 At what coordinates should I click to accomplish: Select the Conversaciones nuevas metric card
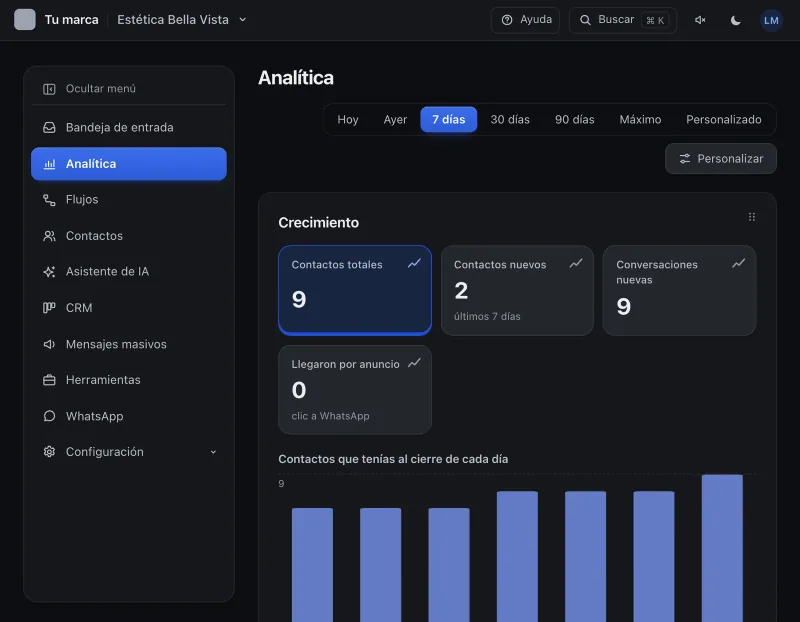pos(679,290)
